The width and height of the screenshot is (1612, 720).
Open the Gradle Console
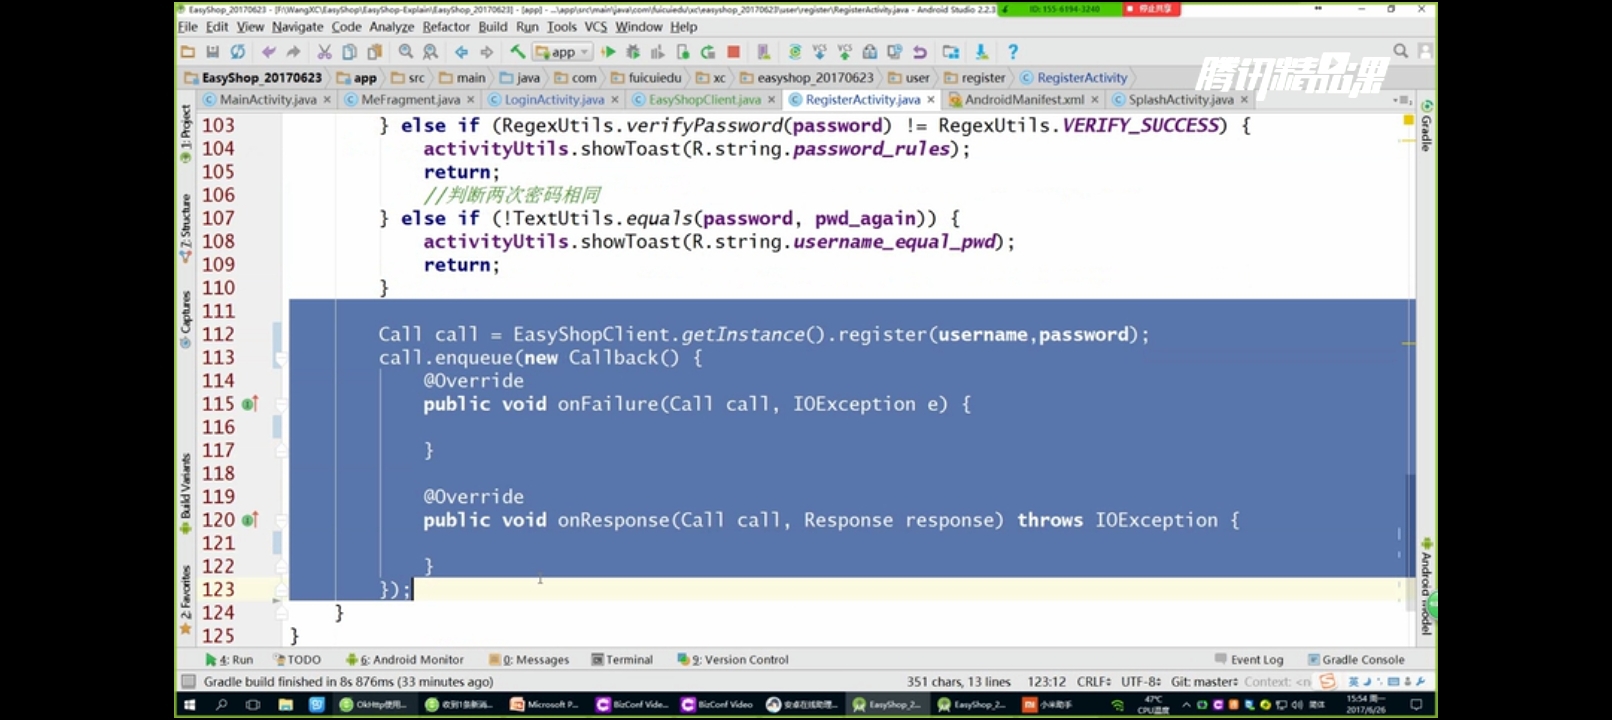click(1356, 660)
